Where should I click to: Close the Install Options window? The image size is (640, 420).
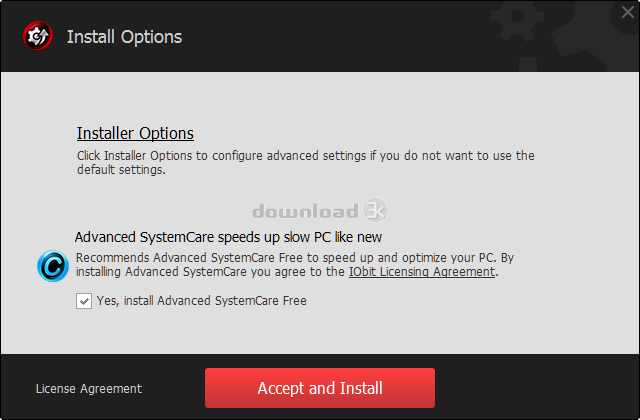click(627, 12)
